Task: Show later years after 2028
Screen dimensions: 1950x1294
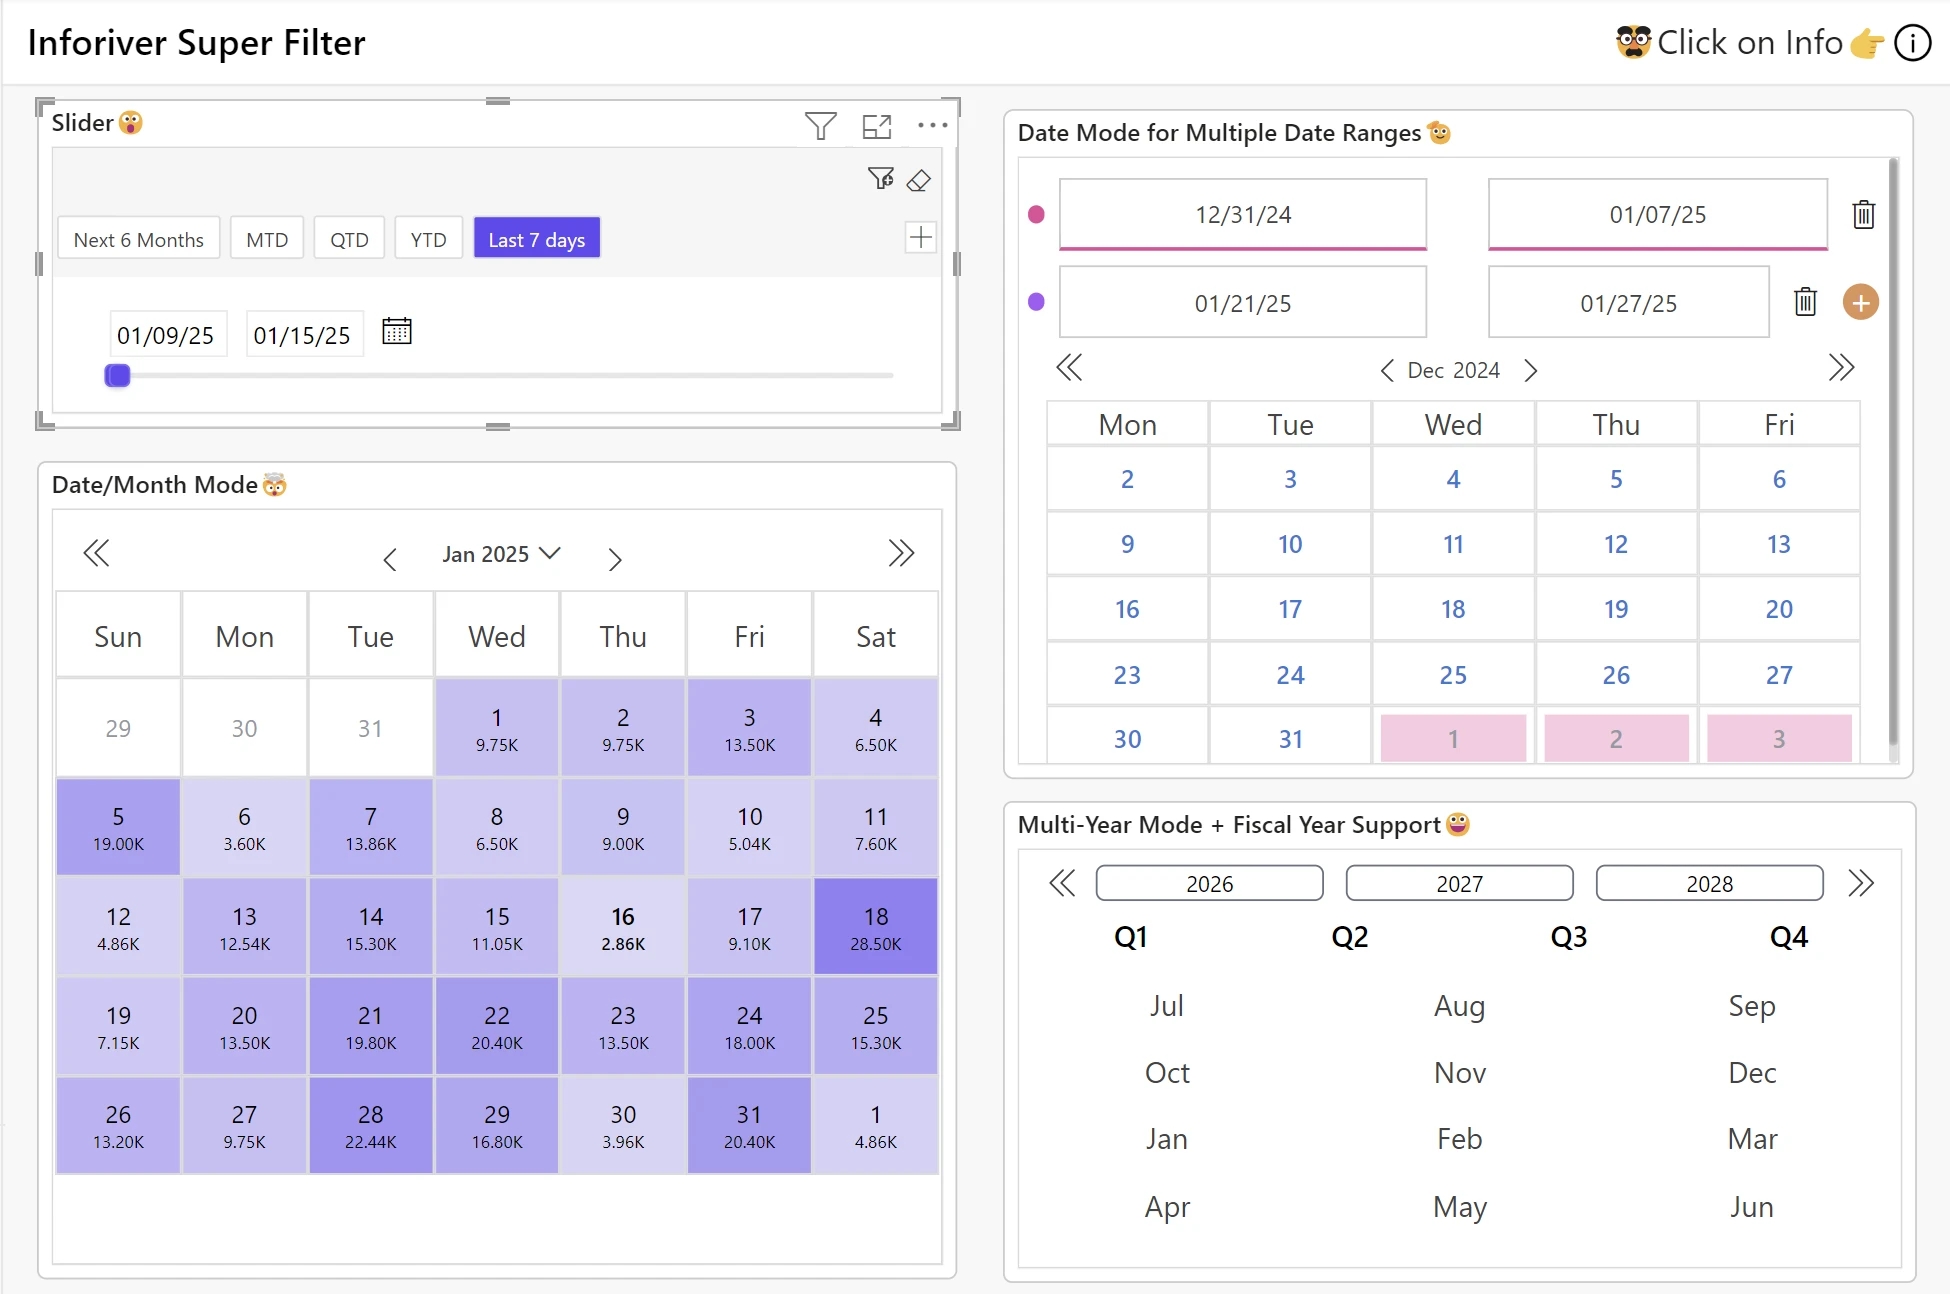Action: (x=1860, y=883)
